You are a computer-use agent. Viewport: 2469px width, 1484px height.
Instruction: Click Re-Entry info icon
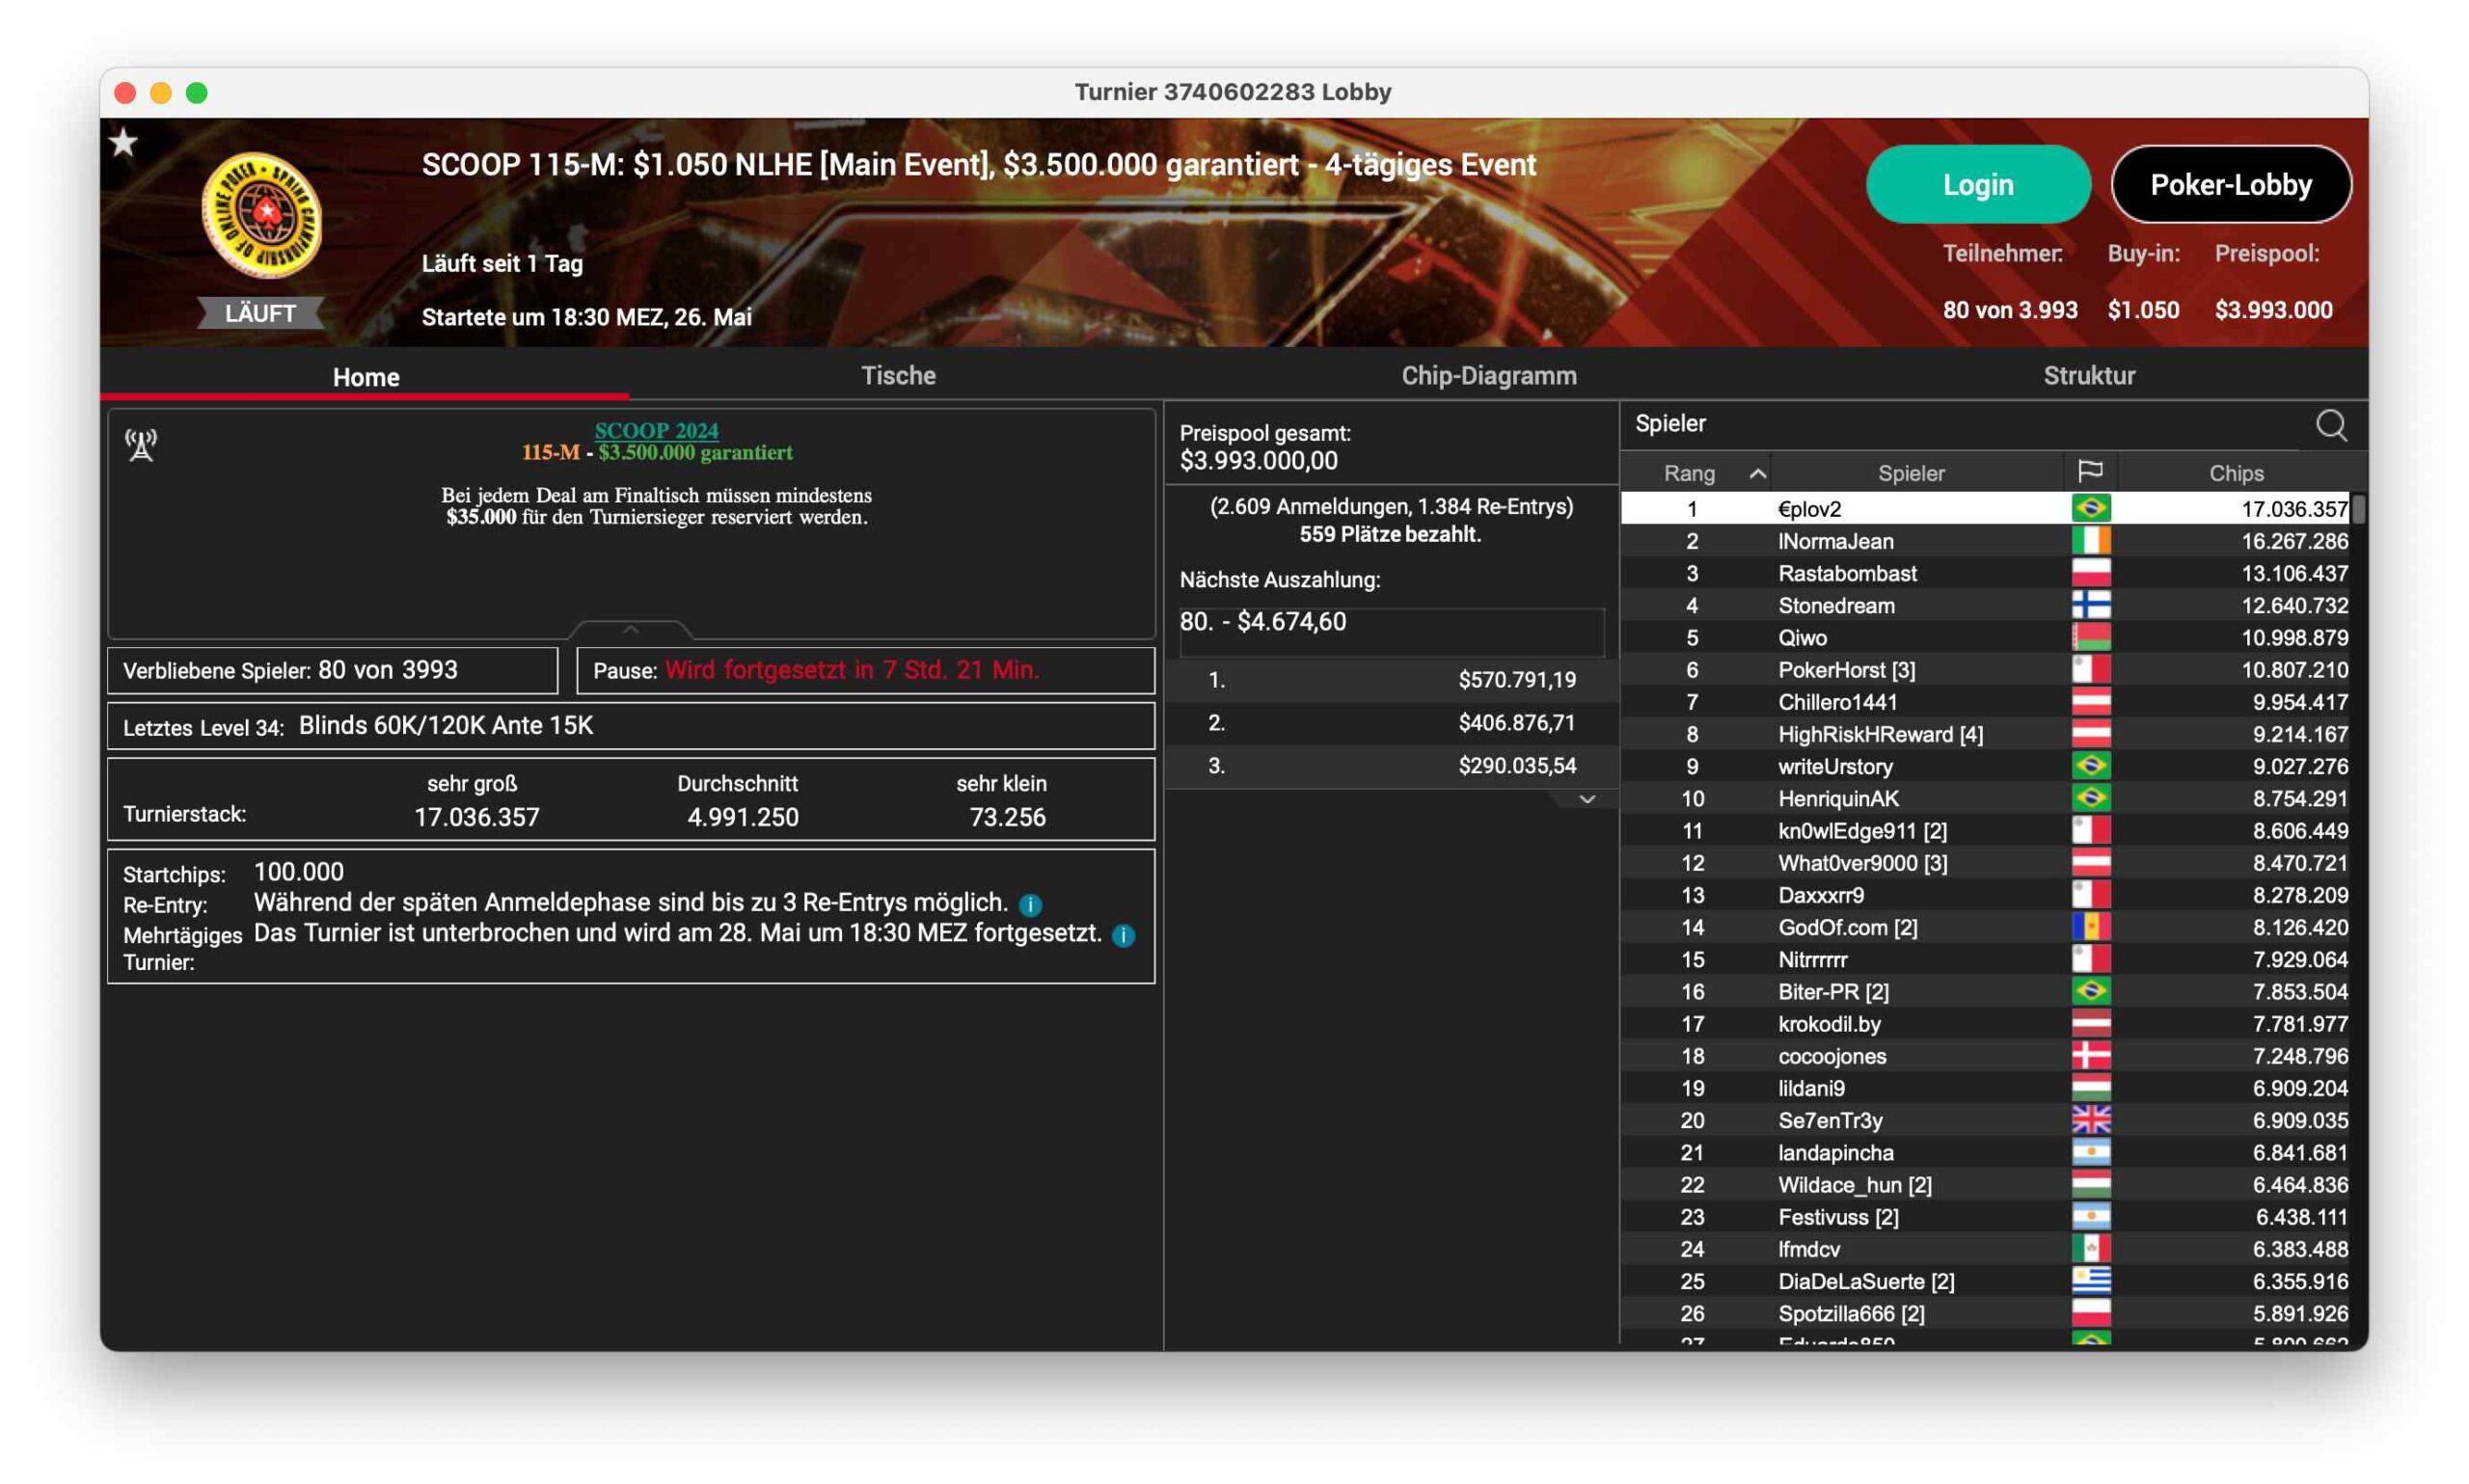(1030, 905)
